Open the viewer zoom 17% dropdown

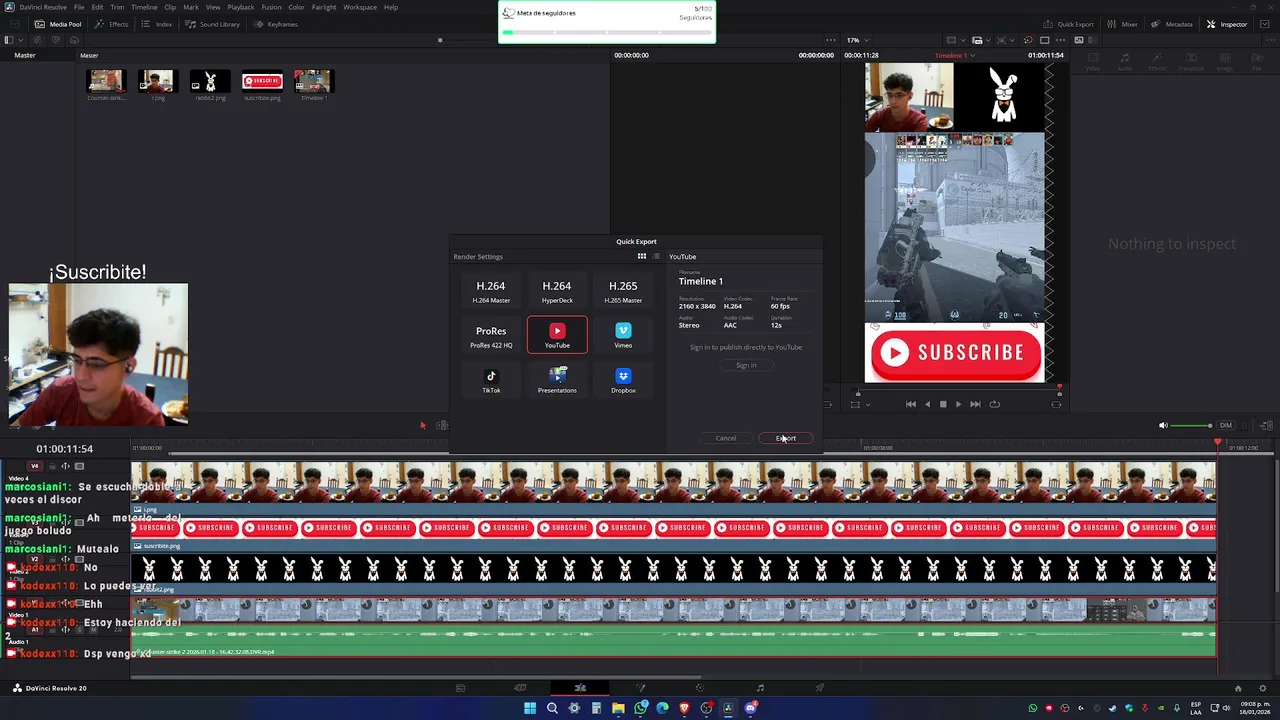(858, 40)
